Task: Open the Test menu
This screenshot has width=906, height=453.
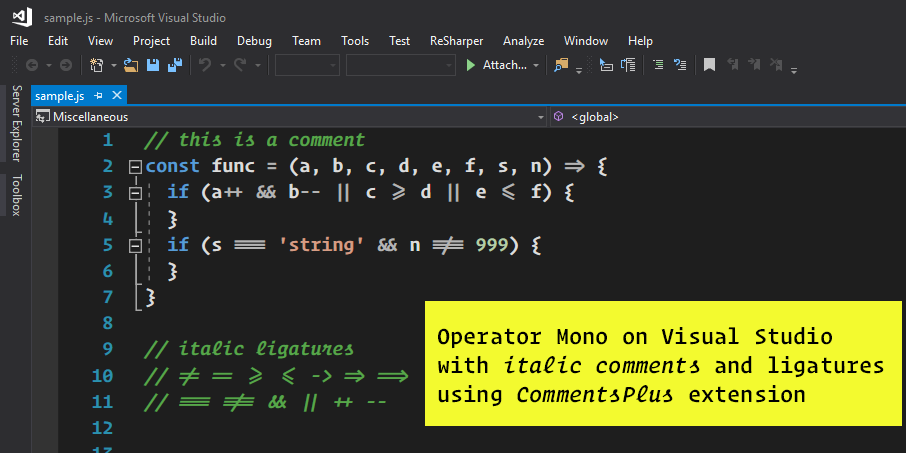Action: pyautogui.click(x=399, y=41)
